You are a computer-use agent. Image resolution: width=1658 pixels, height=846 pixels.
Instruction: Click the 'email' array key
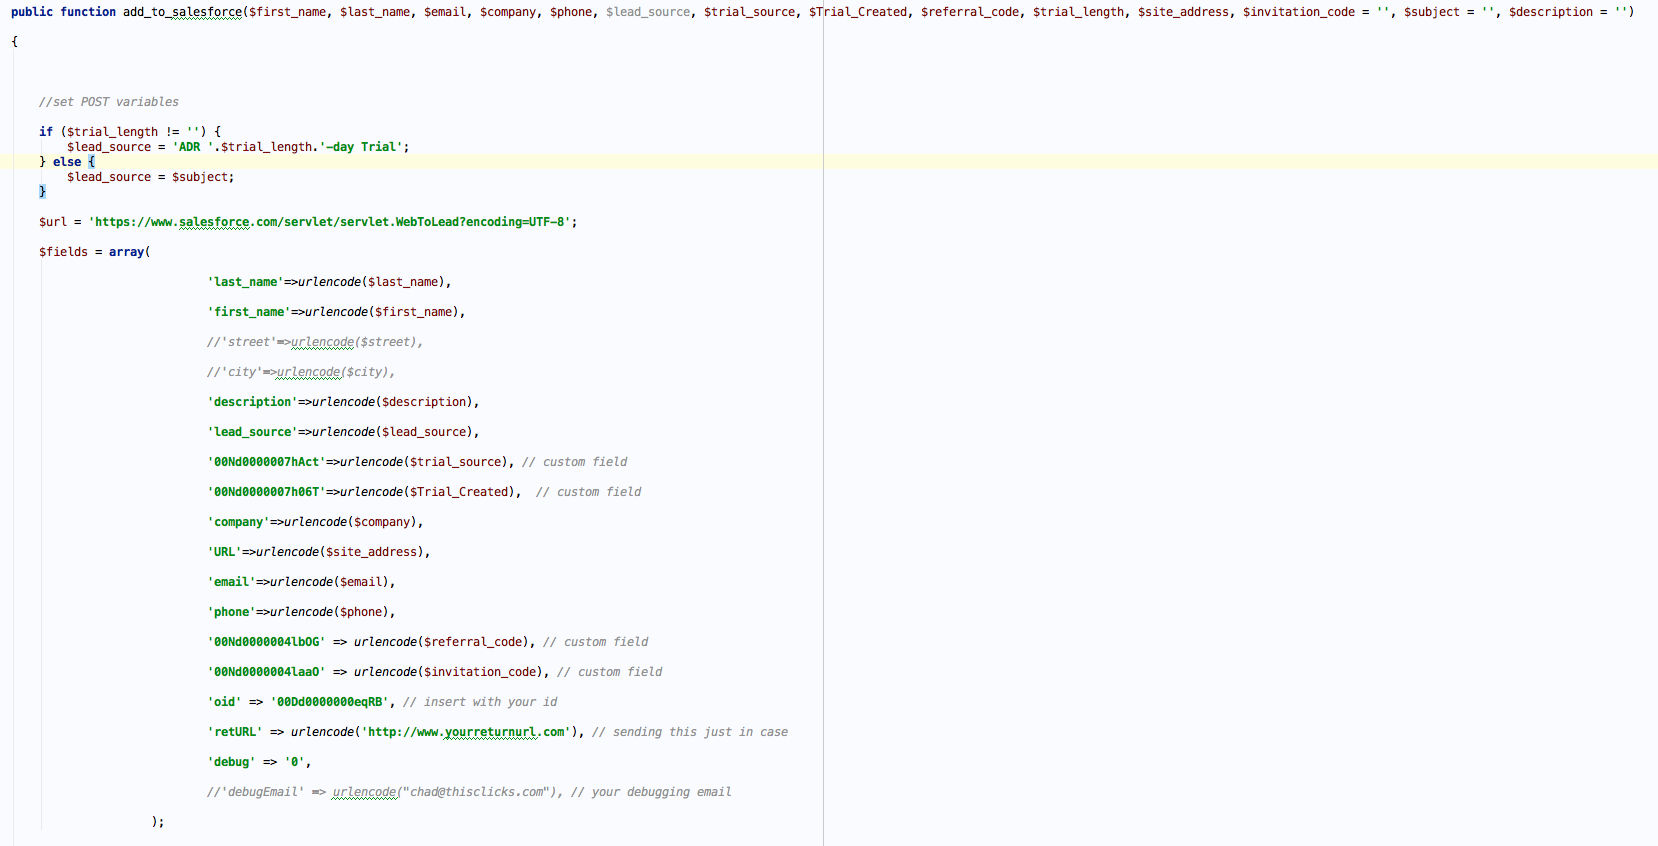click(x=232, y=582)
